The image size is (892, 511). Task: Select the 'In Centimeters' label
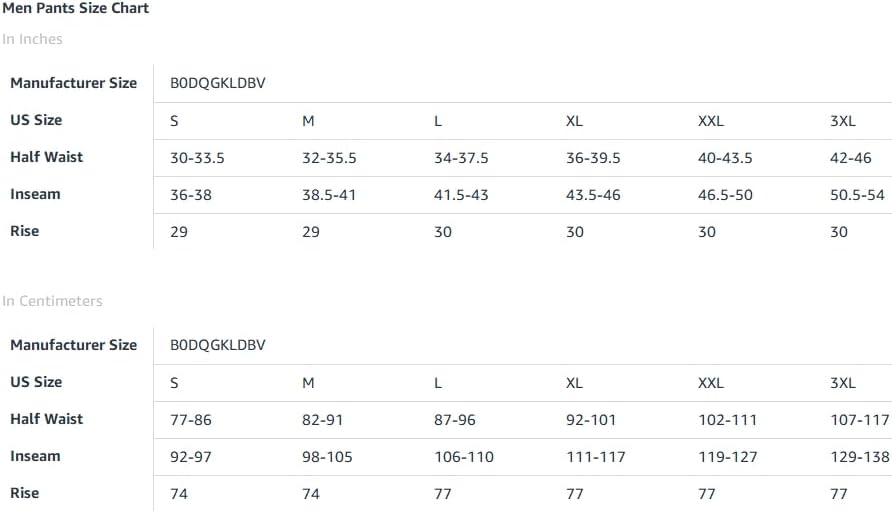point(52,300)
